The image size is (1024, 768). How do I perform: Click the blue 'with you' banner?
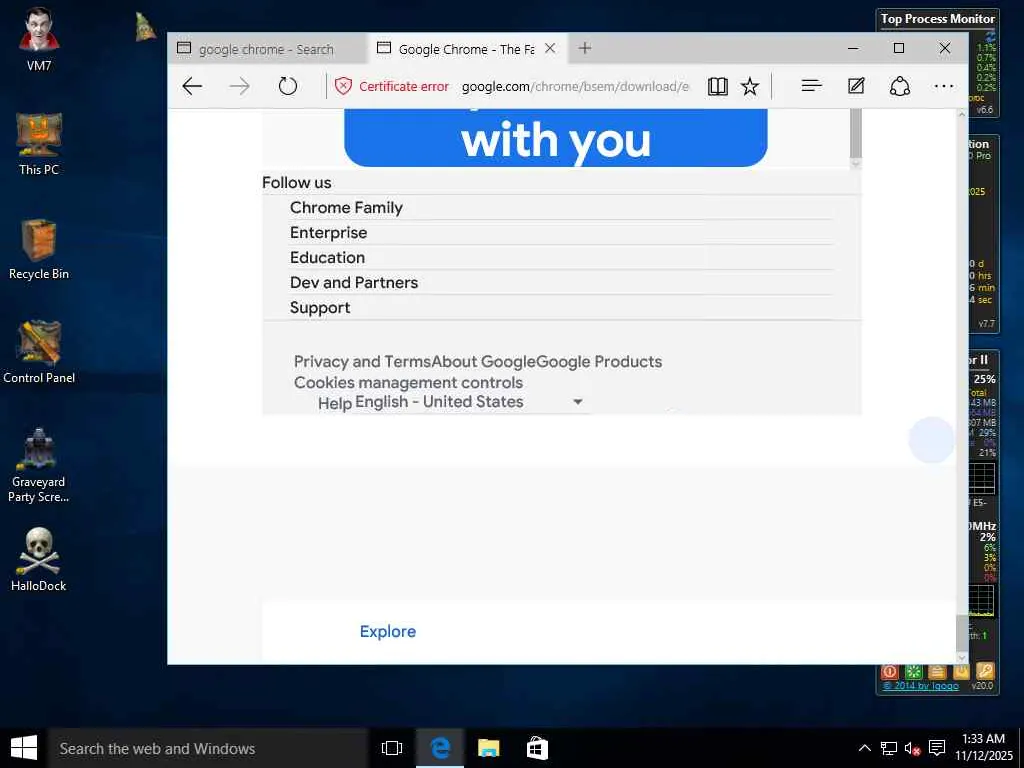(x=556, y=138)
